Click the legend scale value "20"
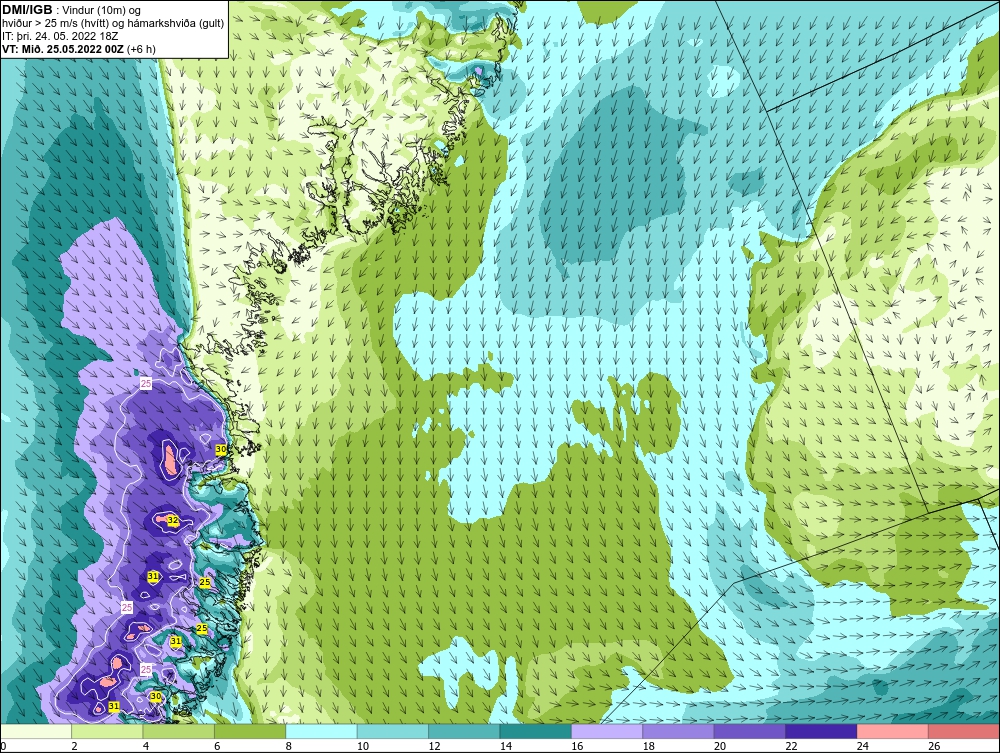The height and width of the screenshot is (753, 1000). tap(720, 746)
